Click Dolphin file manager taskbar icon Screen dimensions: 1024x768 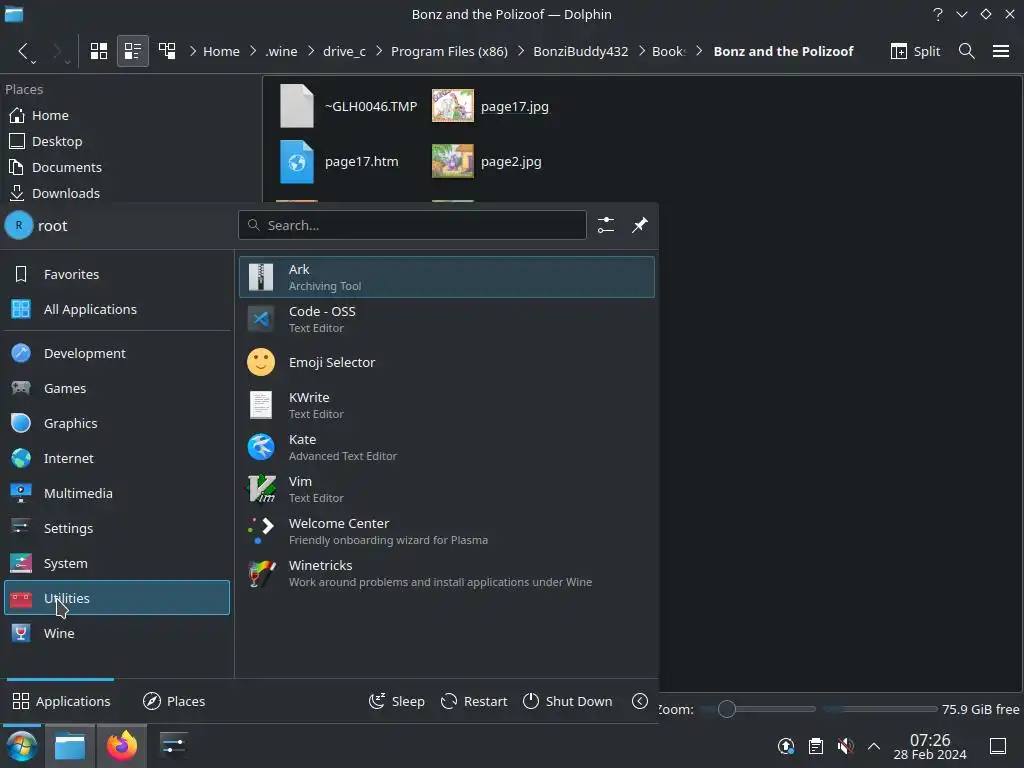[x=70, y=746]
